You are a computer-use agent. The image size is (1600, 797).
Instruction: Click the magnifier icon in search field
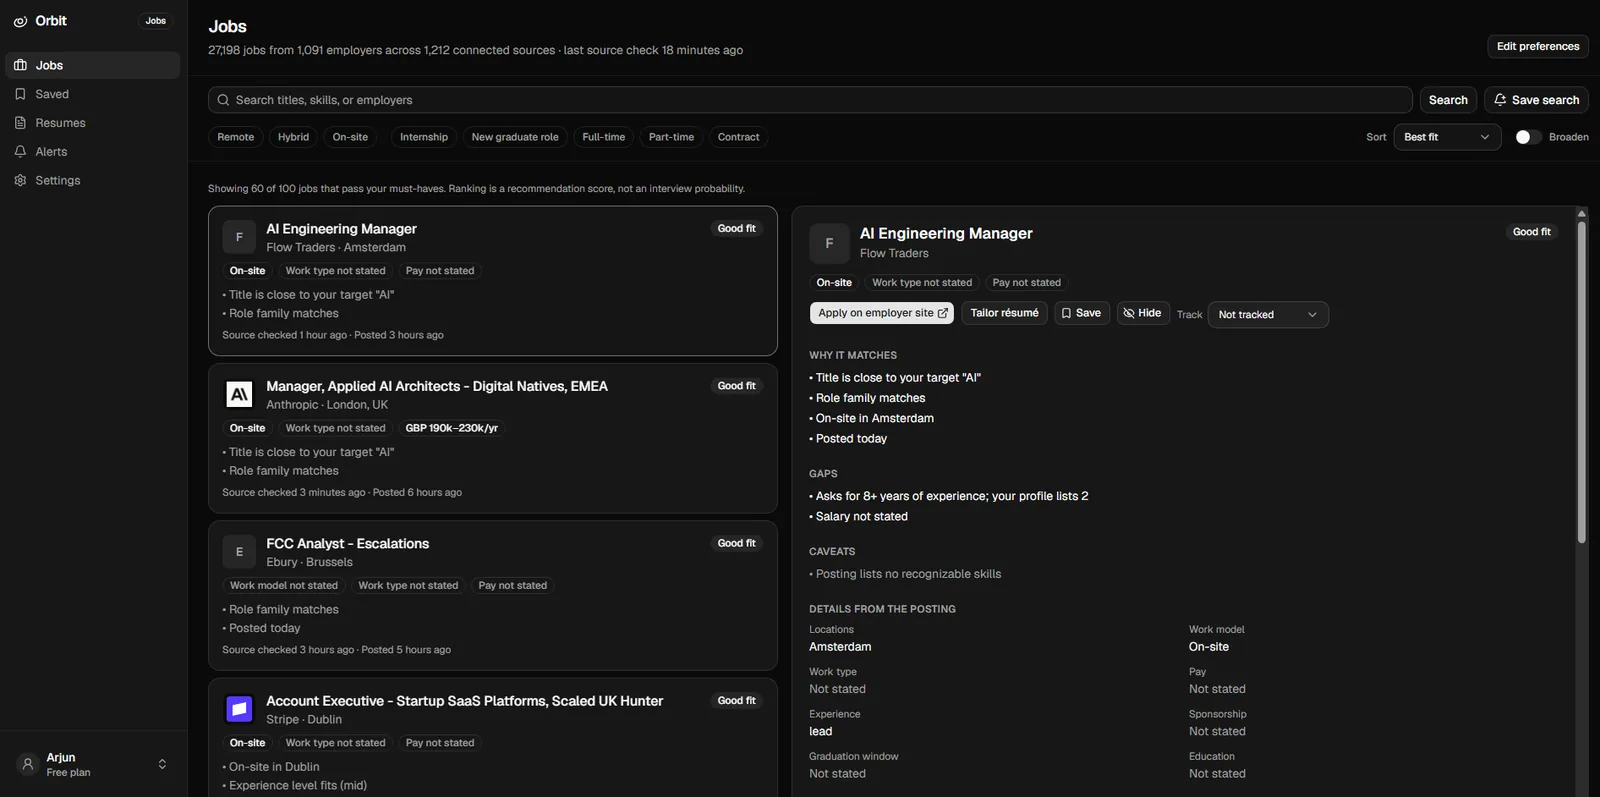pos(223,100)
